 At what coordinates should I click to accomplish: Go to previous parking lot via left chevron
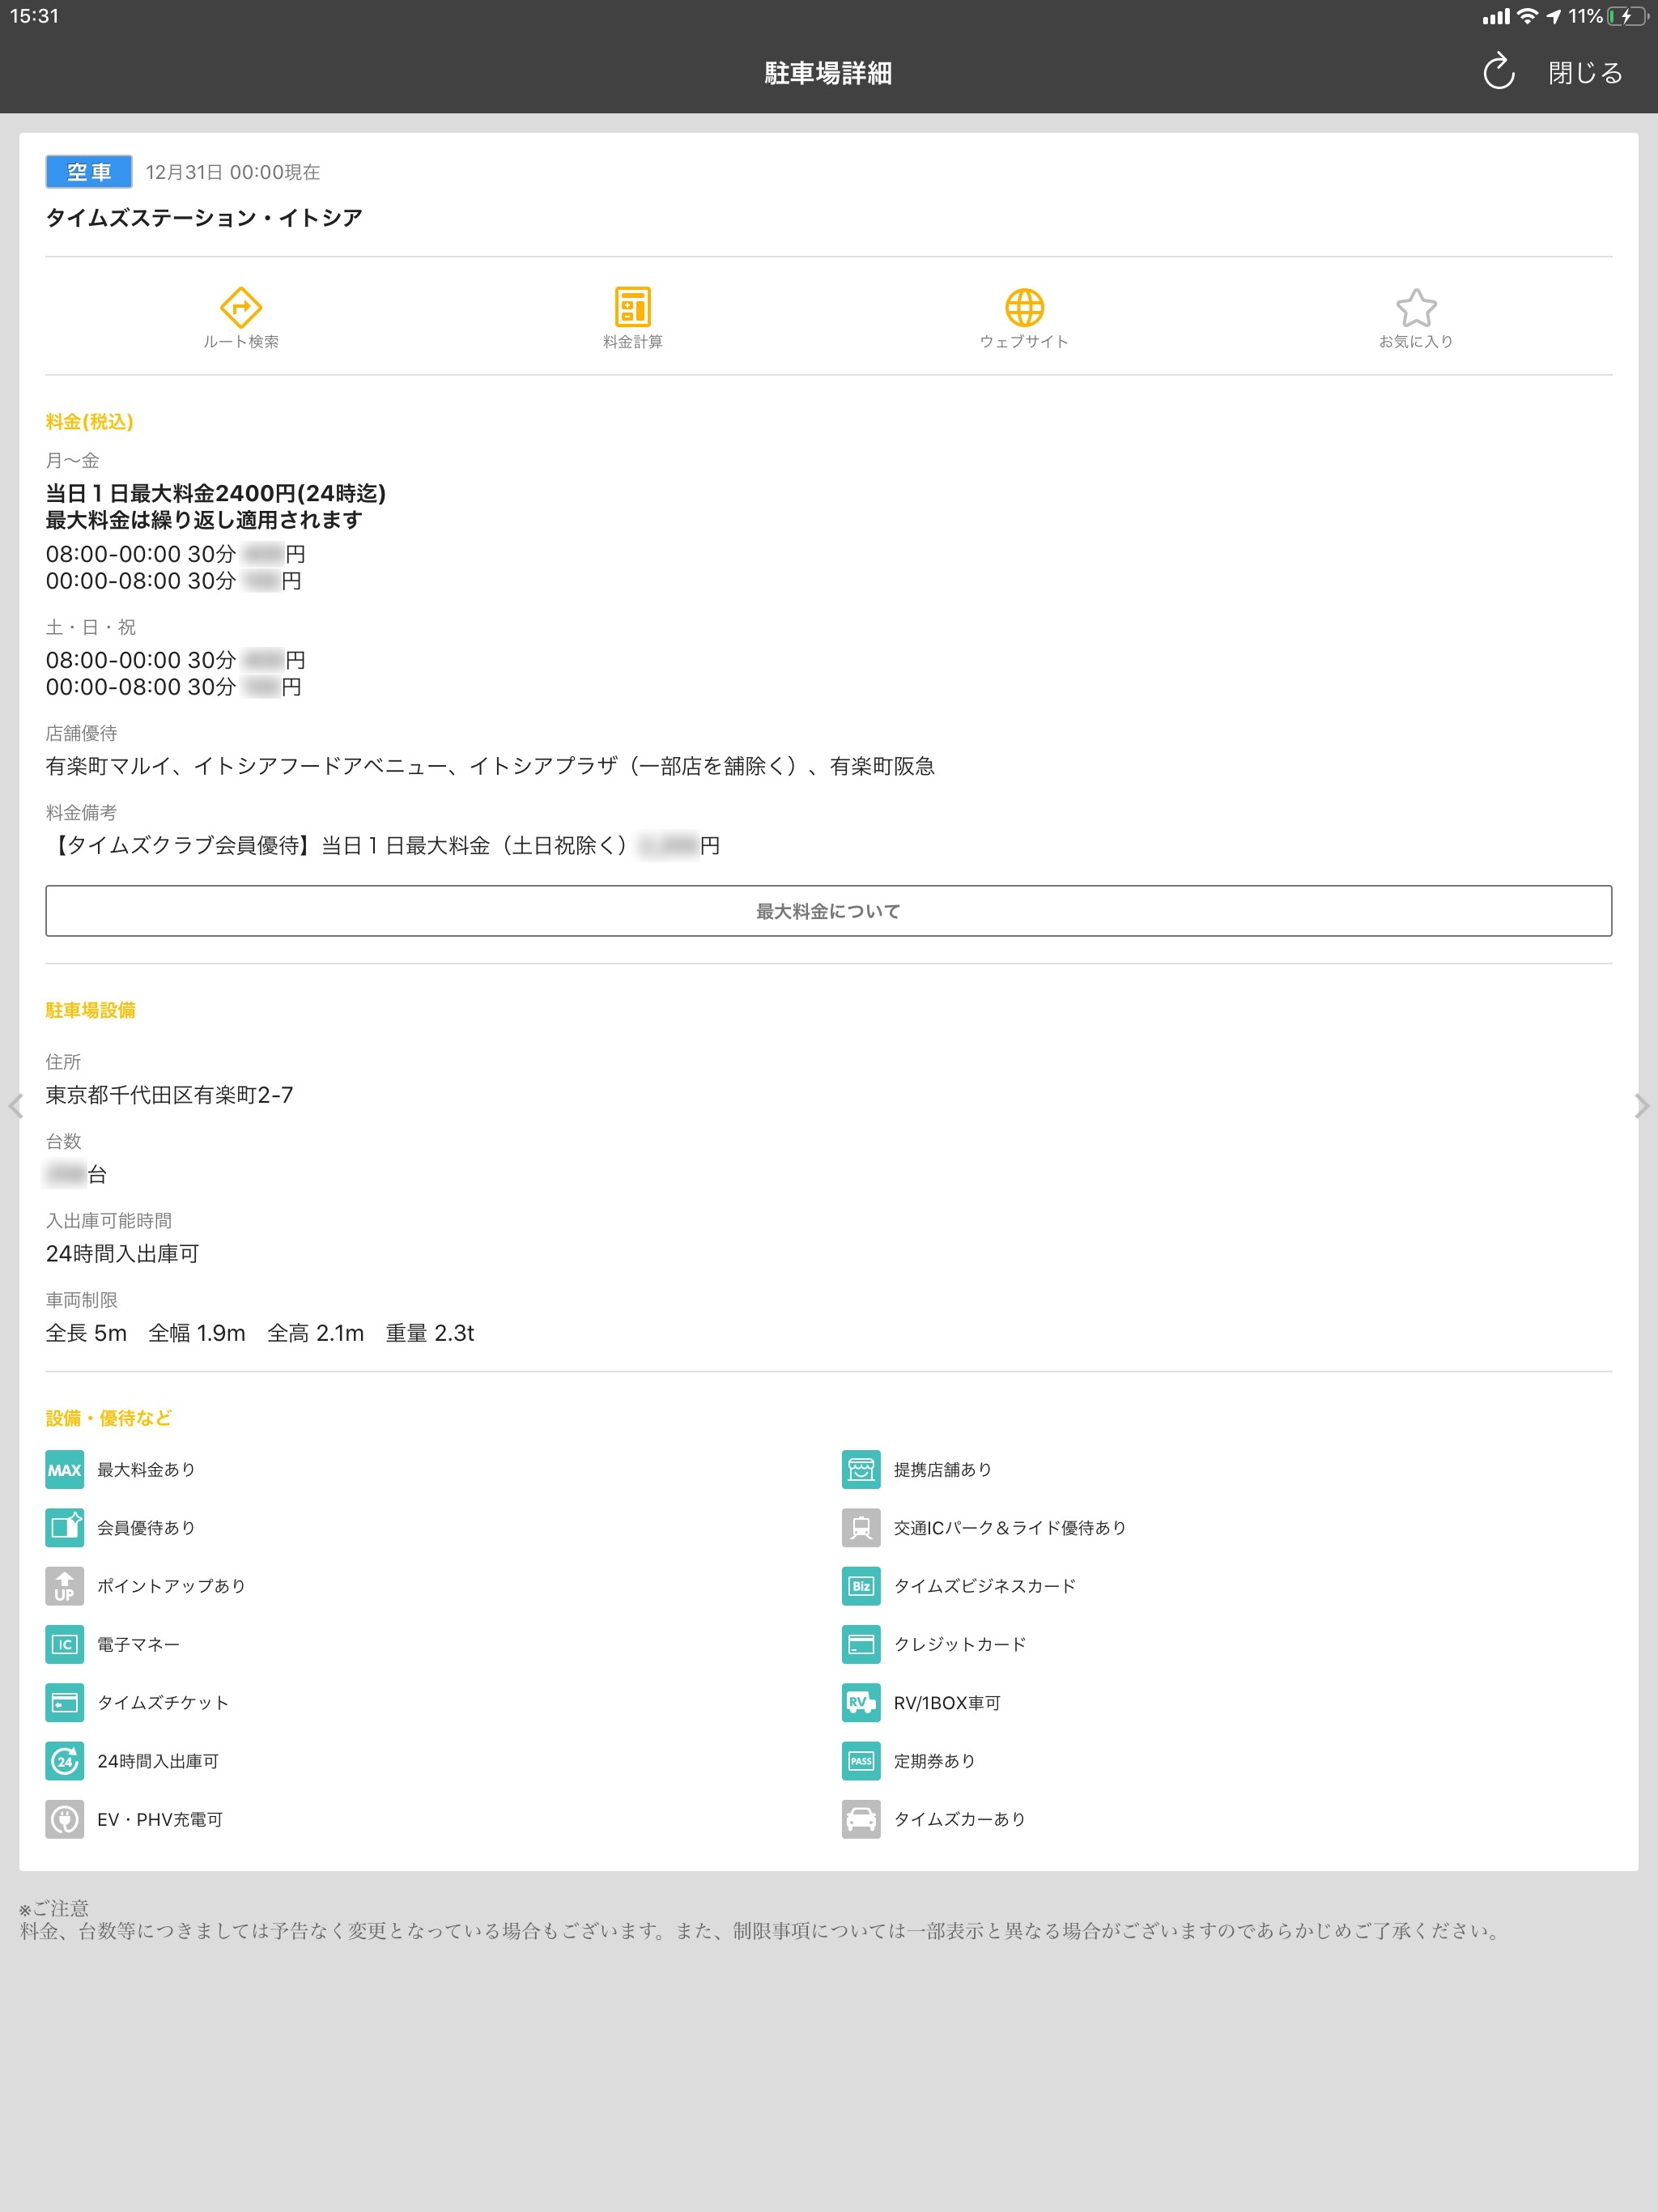[x=15, y=1106]
